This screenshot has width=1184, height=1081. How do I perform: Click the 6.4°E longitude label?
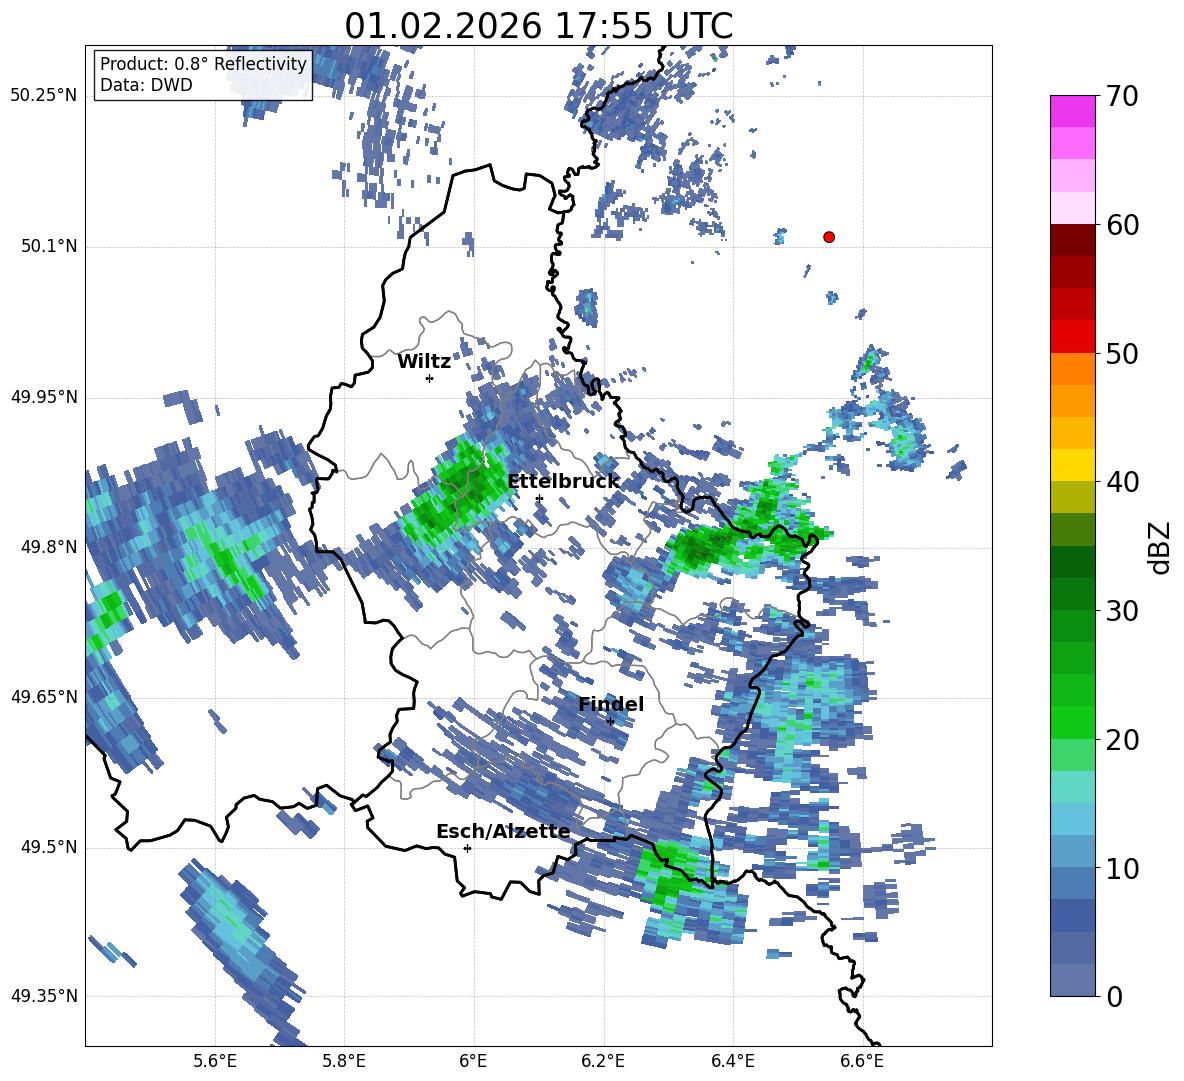[x=732, y=1061]
